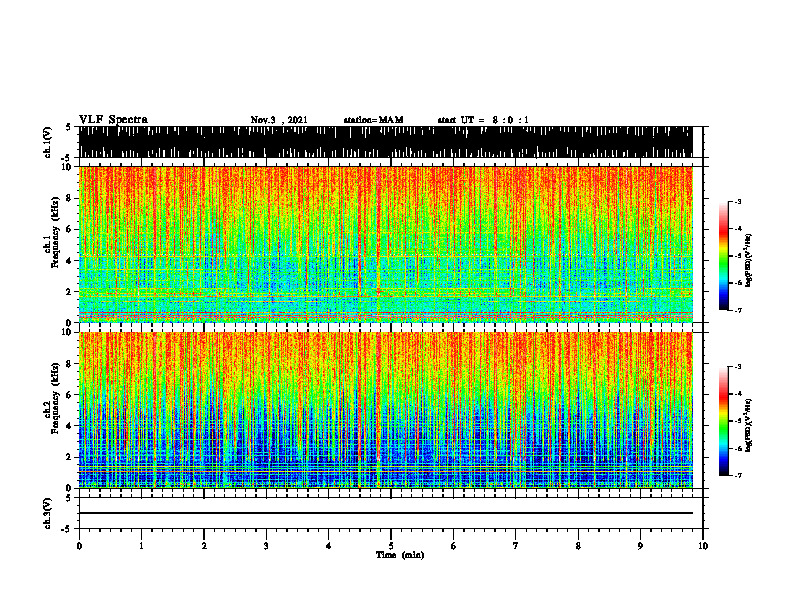Click the ch.1 "Frequency (kHz)" axis label
792x612 pixels.
[55, 232]
